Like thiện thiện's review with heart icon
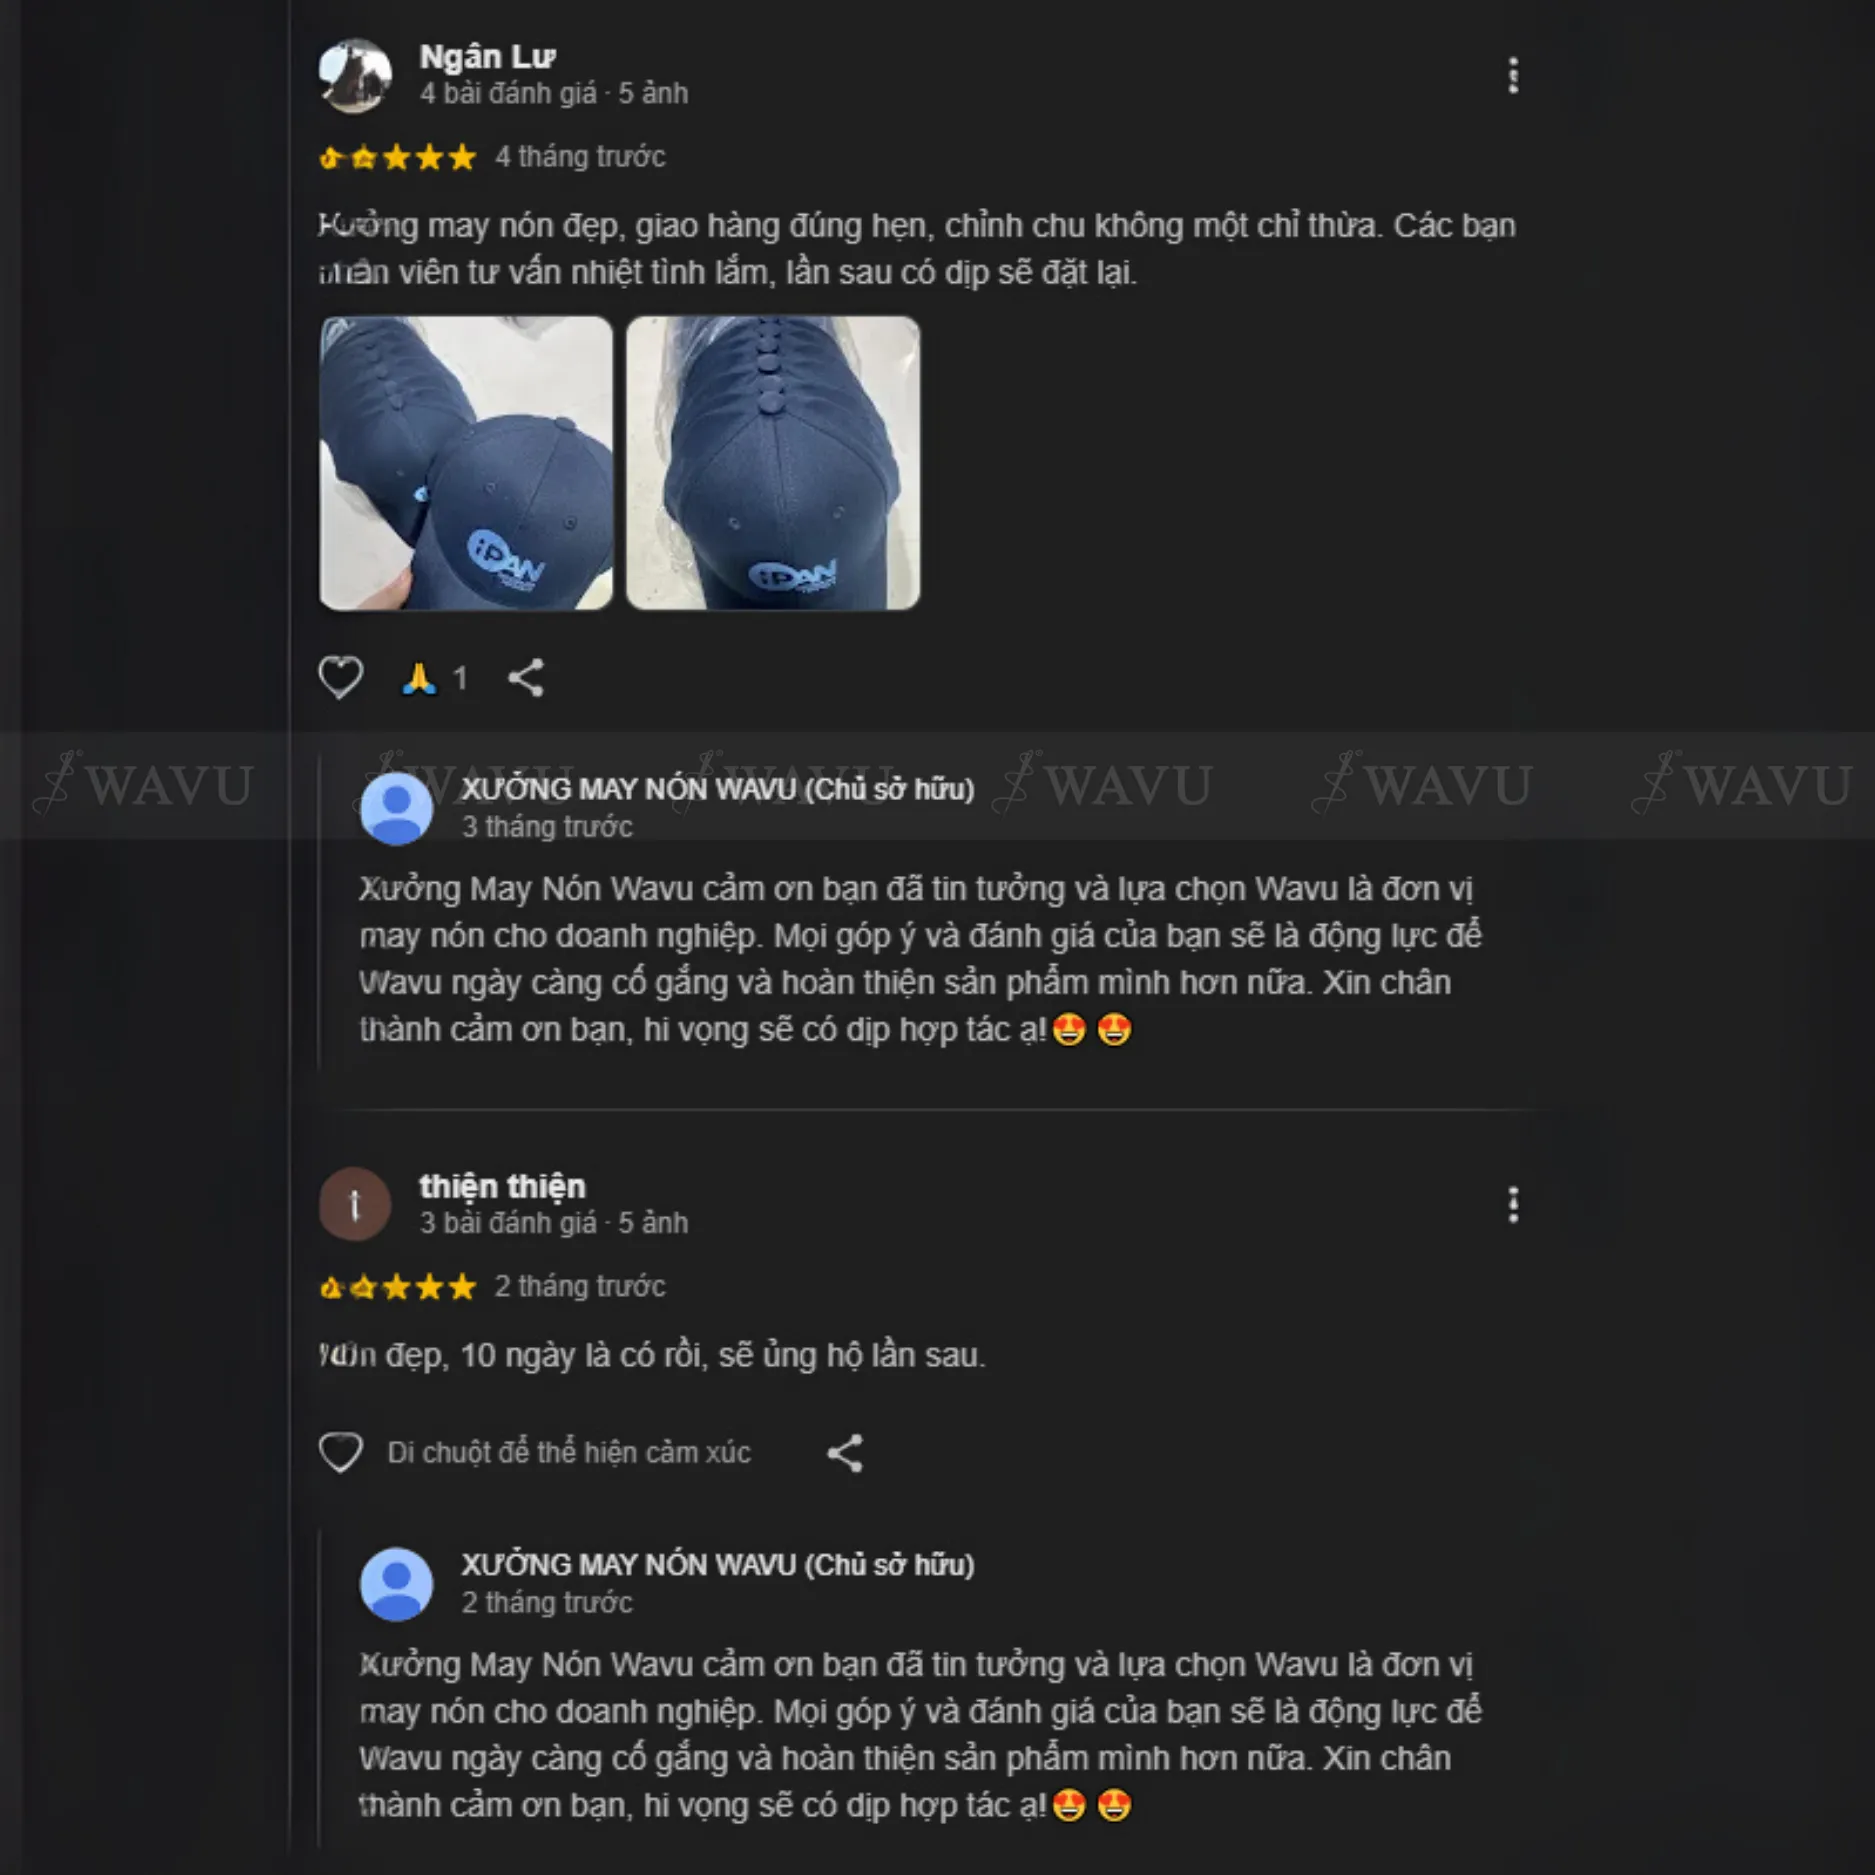Image resolution: width=1875 pixels, height=1875 pixels. (340, 1452)
